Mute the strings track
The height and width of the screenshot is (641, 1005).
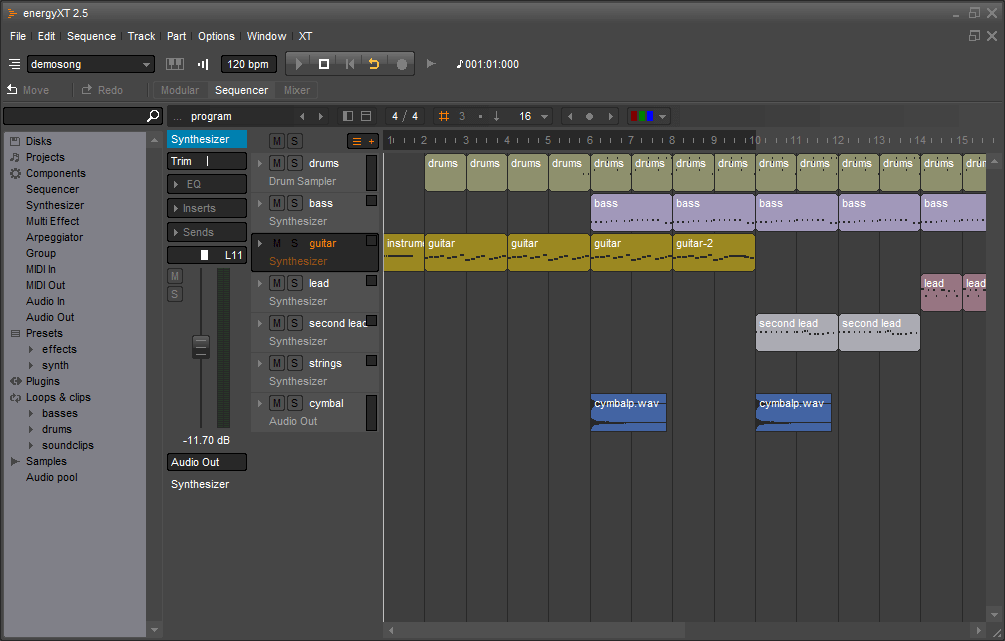[x=277, y=363]
